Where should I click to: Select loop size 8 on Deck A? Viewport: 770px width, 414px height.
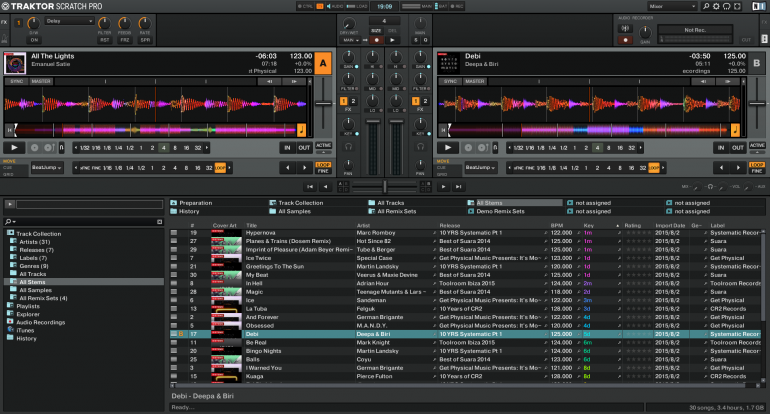[x=175, y=147]
